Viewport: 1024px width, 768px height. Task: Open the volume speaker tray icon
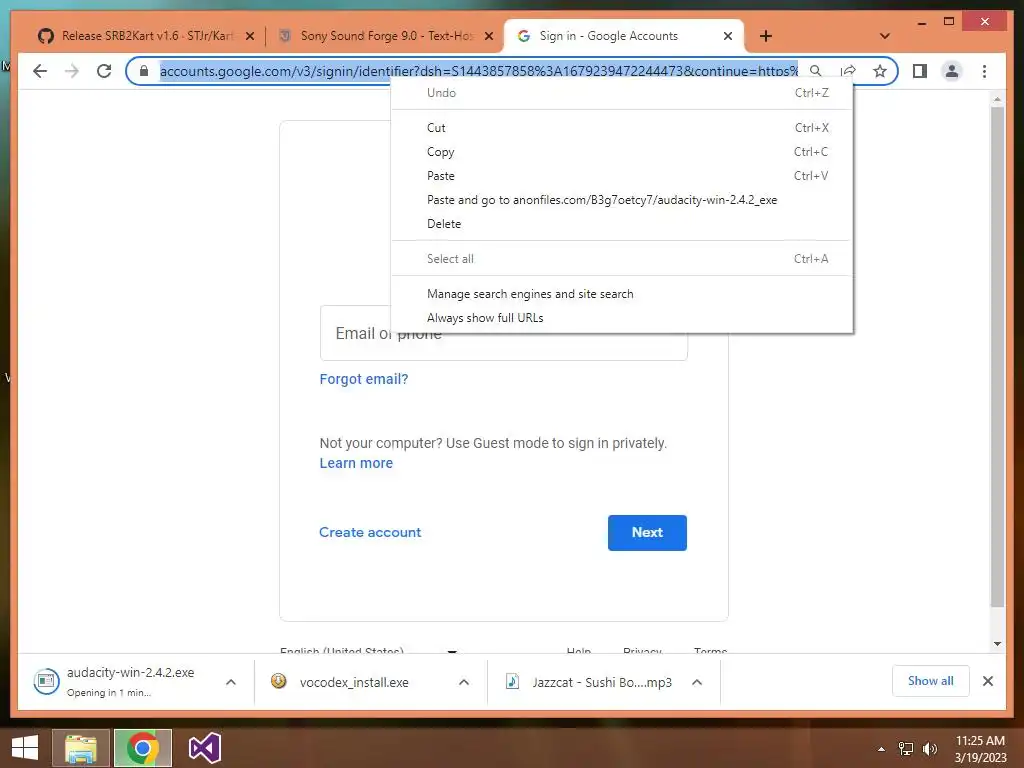pos(929,749)
